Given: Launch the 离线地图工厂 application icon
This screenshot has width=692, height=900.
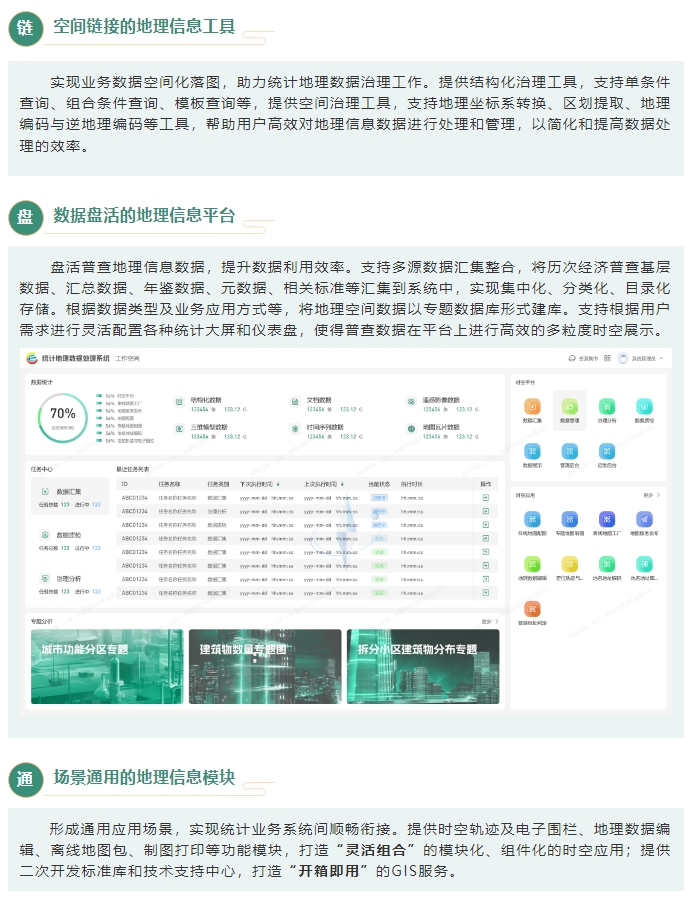Looking at the screenshot, I should [607, 519].
